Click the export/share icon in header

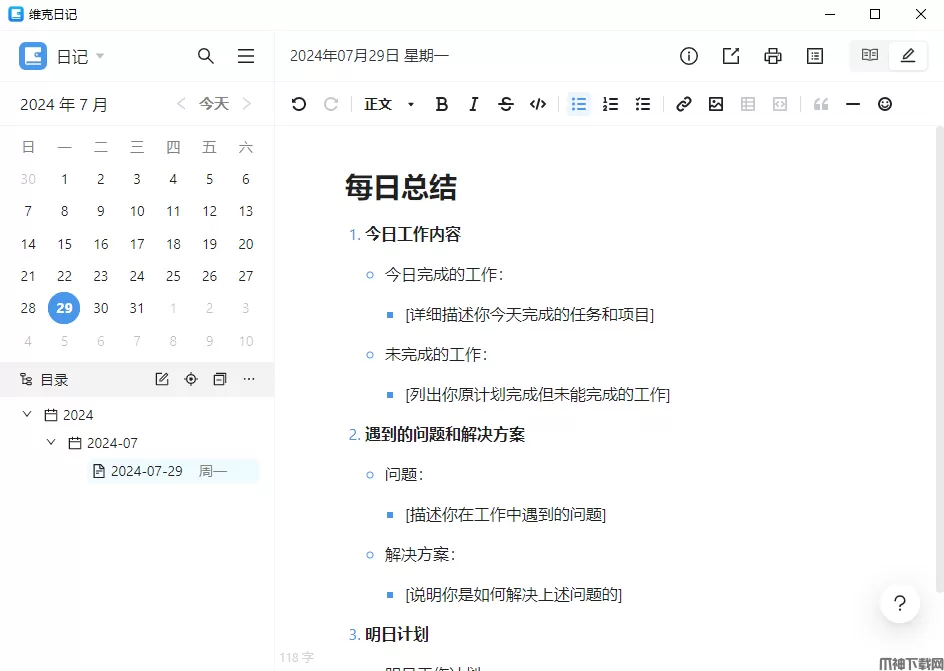(731, 56)
